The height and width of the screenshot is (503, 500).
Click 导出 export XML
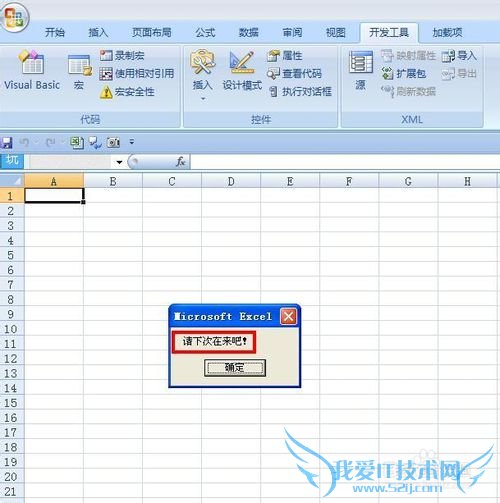(459, 74)
